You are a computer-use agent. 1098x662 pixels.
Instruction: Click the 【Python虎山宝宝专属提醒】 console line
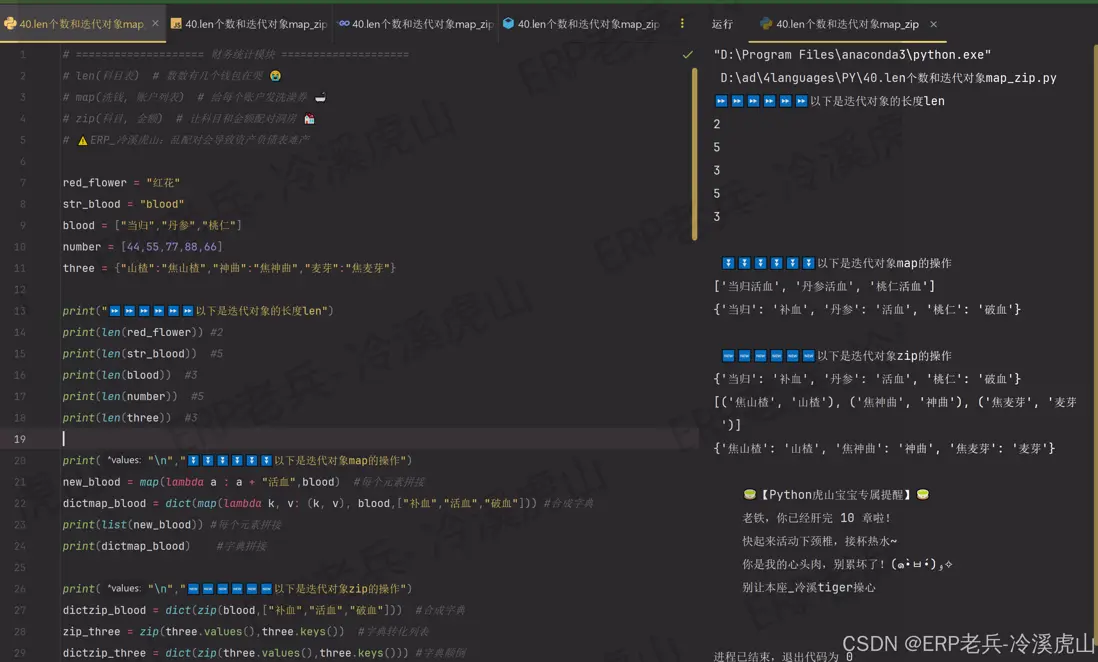point(835,495)
